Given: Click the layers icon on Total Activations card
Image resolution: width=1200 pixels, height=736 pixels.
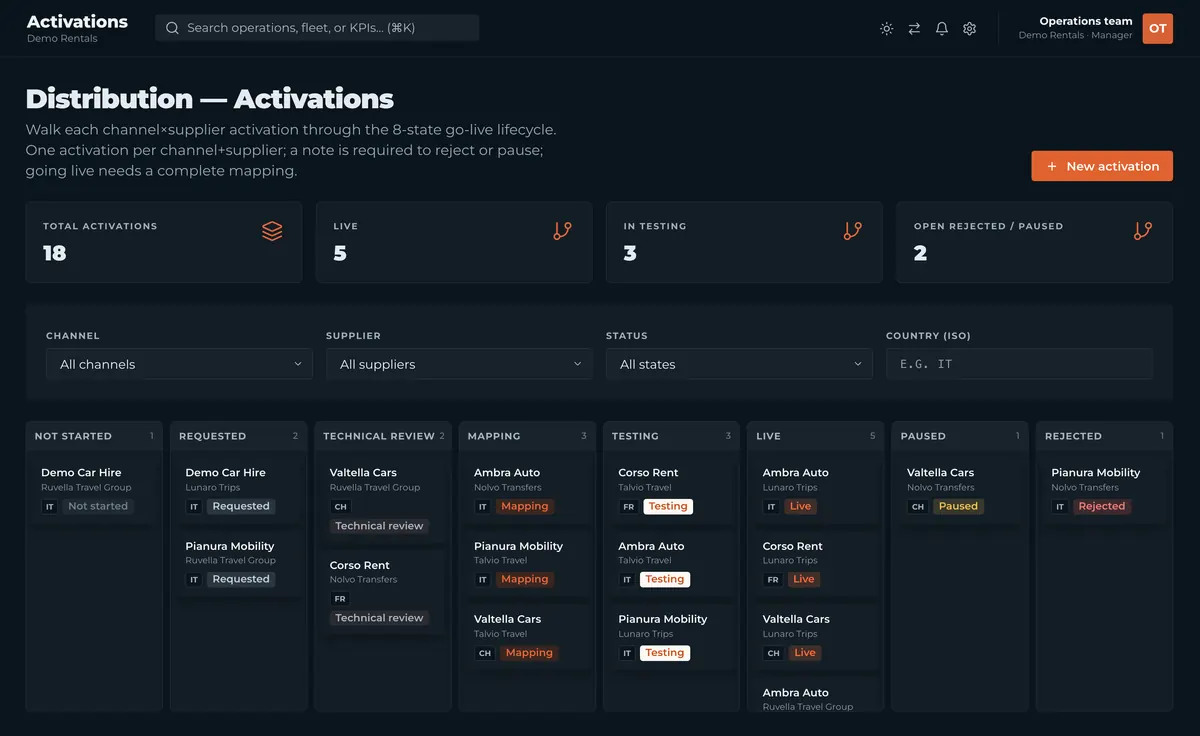Looking at the screenshot, I should [272, 231].
